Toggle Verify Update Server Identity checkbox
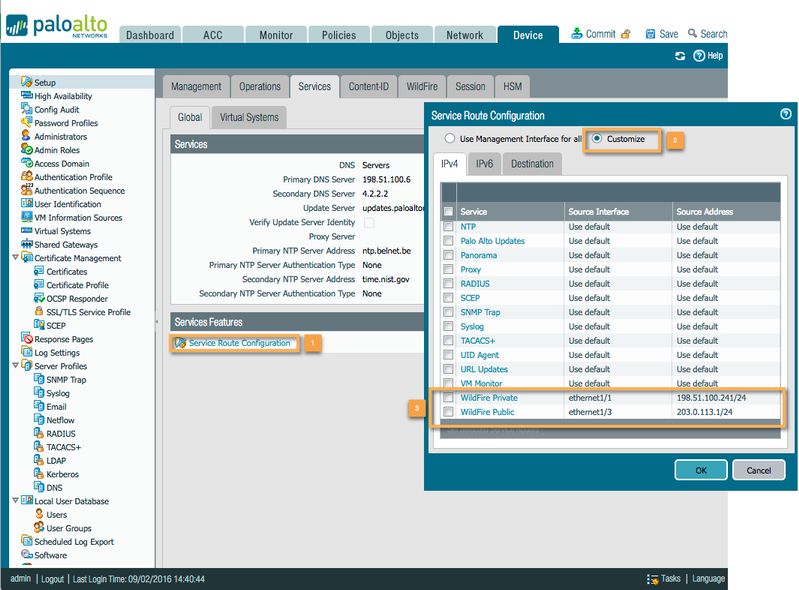799x590 pixels. (x=369, y=223)
